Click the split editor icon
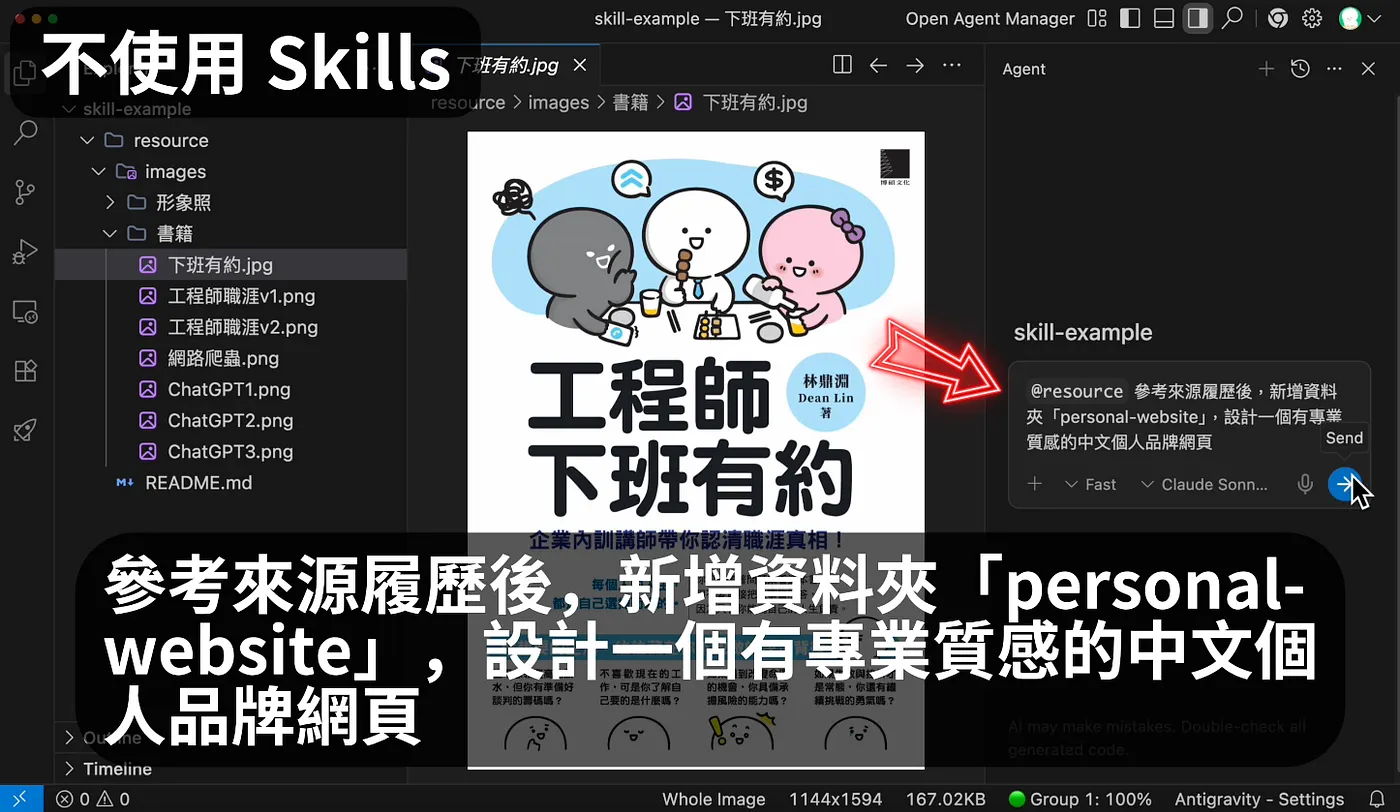The height and width of the screenshot is (812, 1400). (x=842, y=65)
